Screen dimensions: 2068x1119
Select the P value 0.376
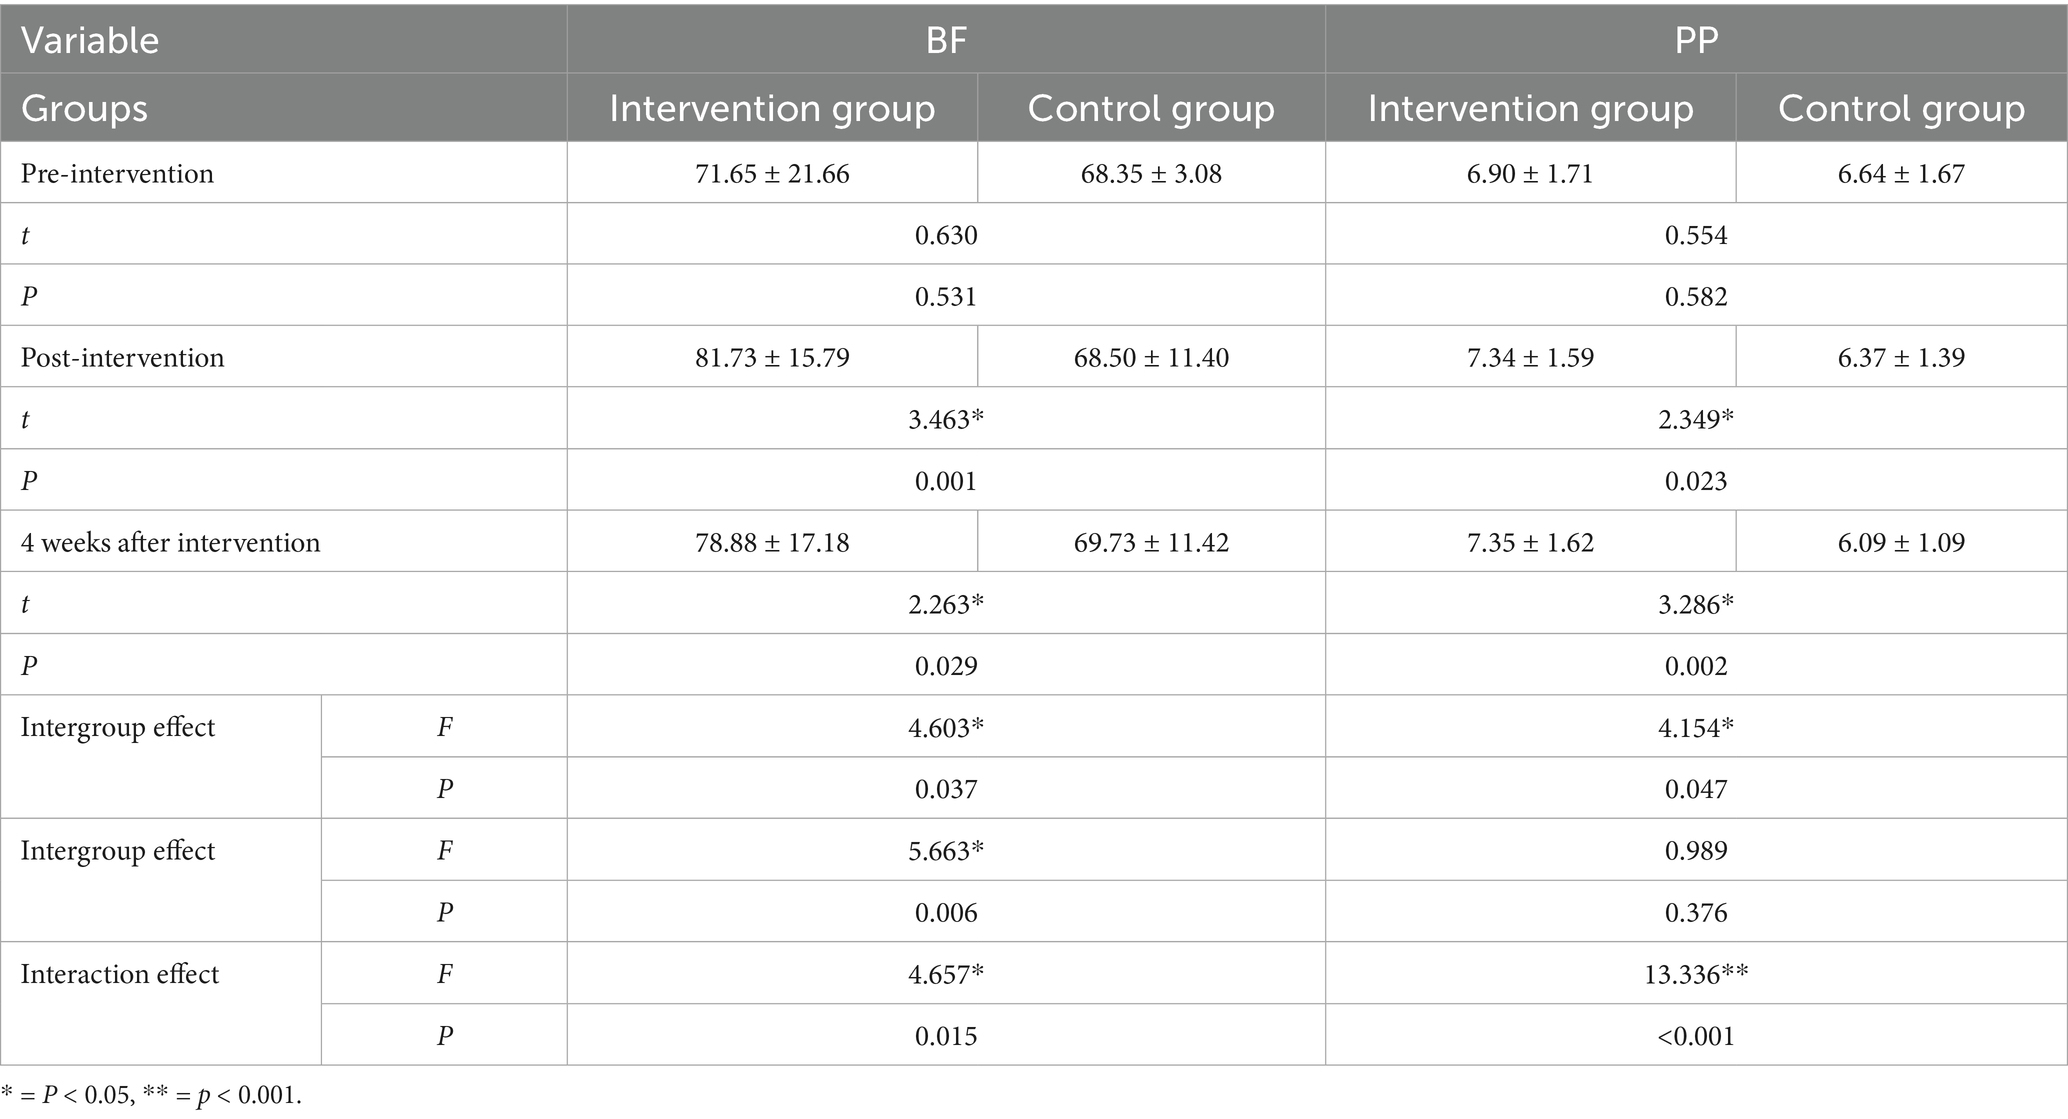coord(1696,912)
